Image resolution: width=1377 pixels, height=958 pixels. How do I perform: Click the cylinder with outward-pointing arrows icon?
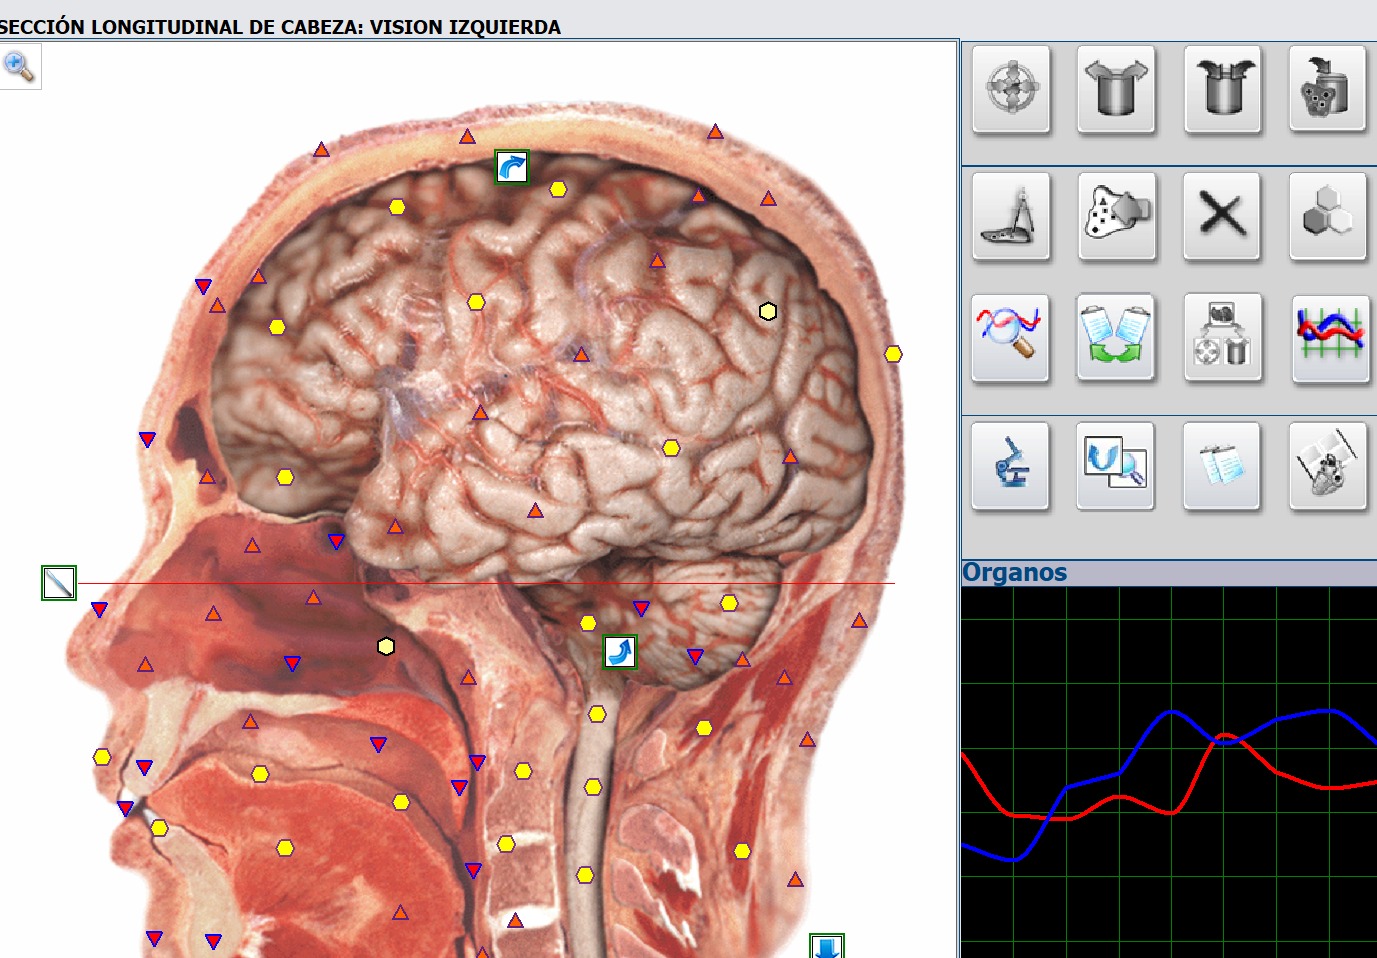[1116, 89]
